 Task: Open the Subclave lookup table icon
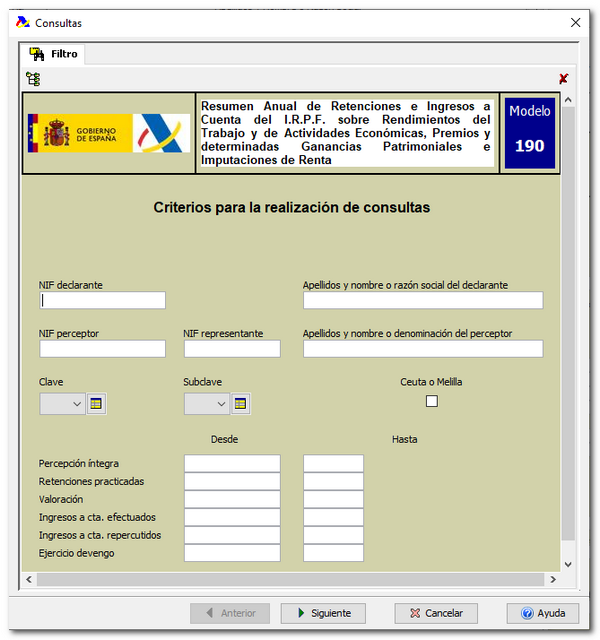(x=240, y=404)
